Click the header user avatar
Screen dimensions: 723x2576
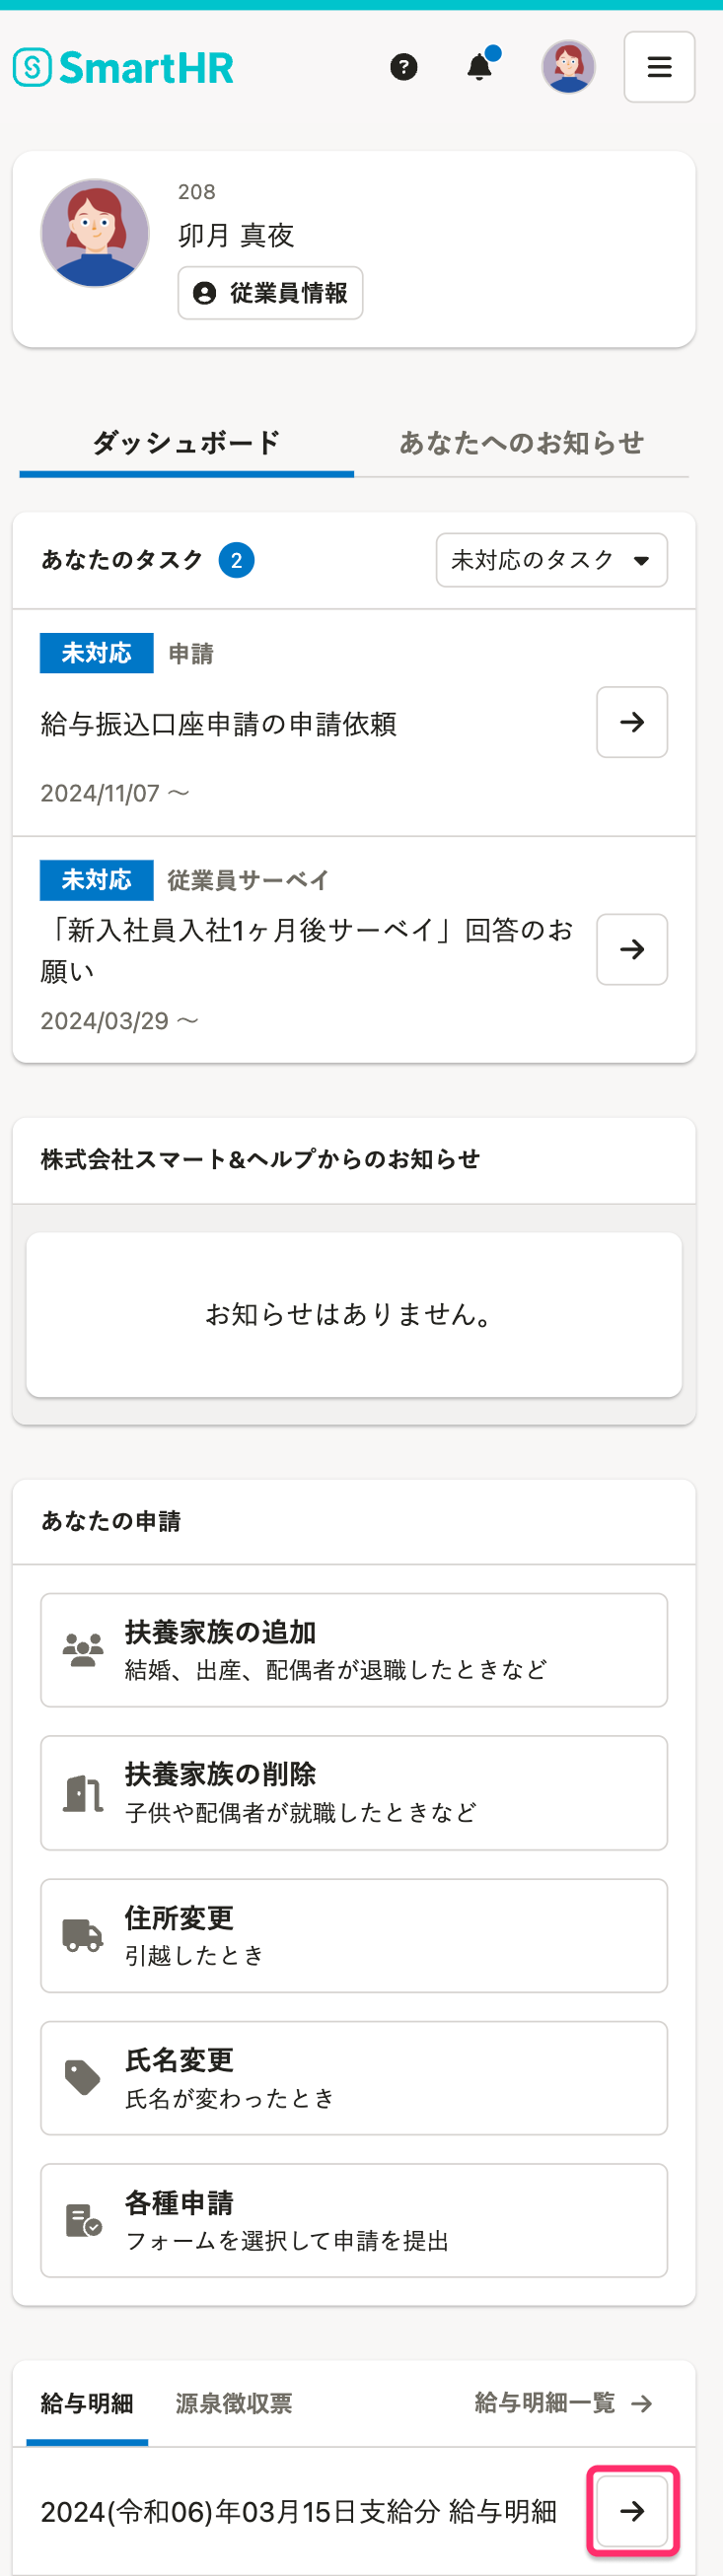point(568,67)
